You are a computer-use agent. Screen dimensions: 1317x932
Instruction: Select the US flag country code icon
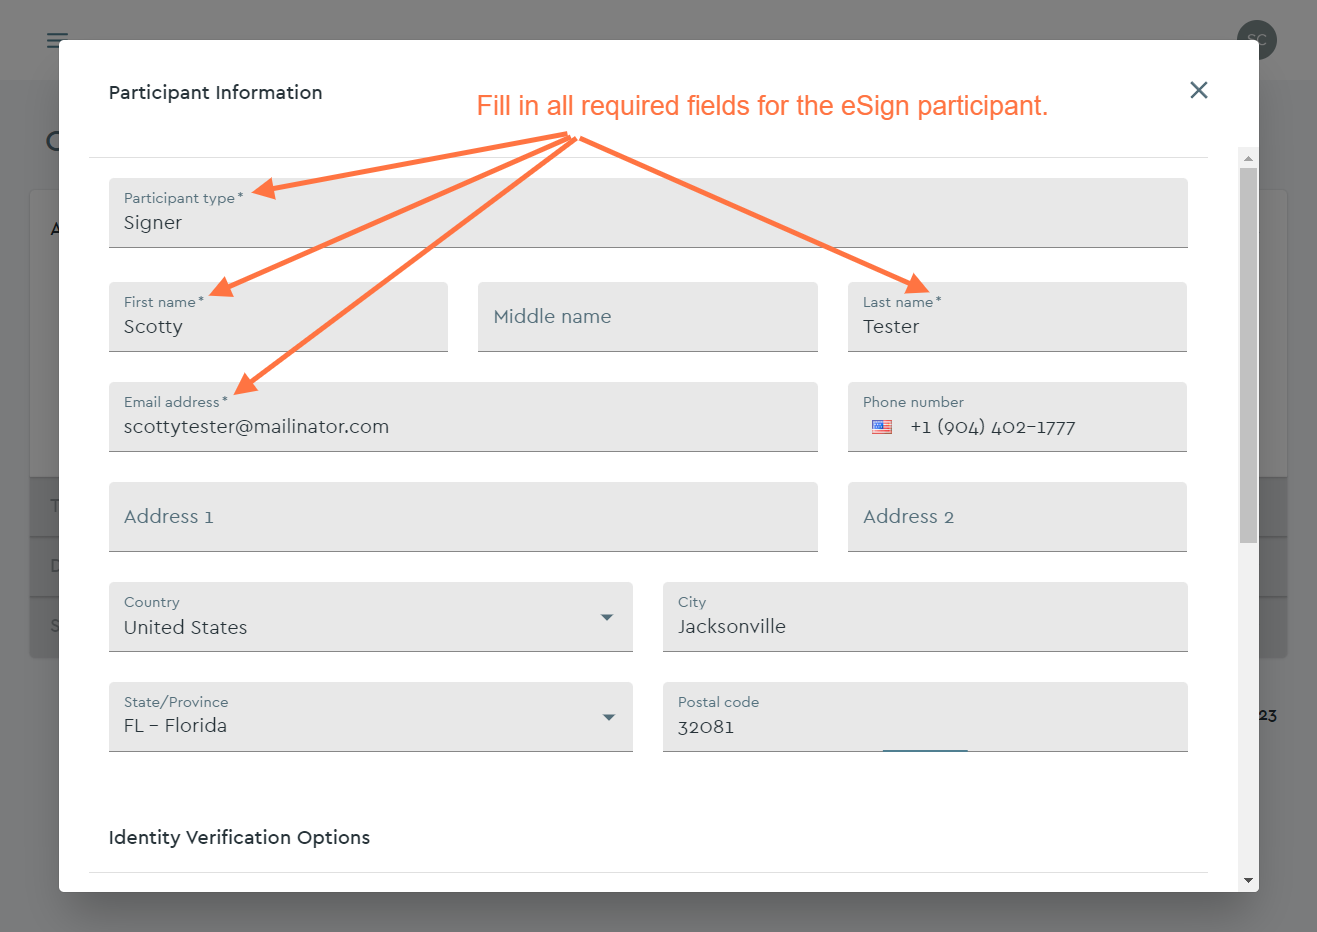pyautogui.click(x=882, y=427)
